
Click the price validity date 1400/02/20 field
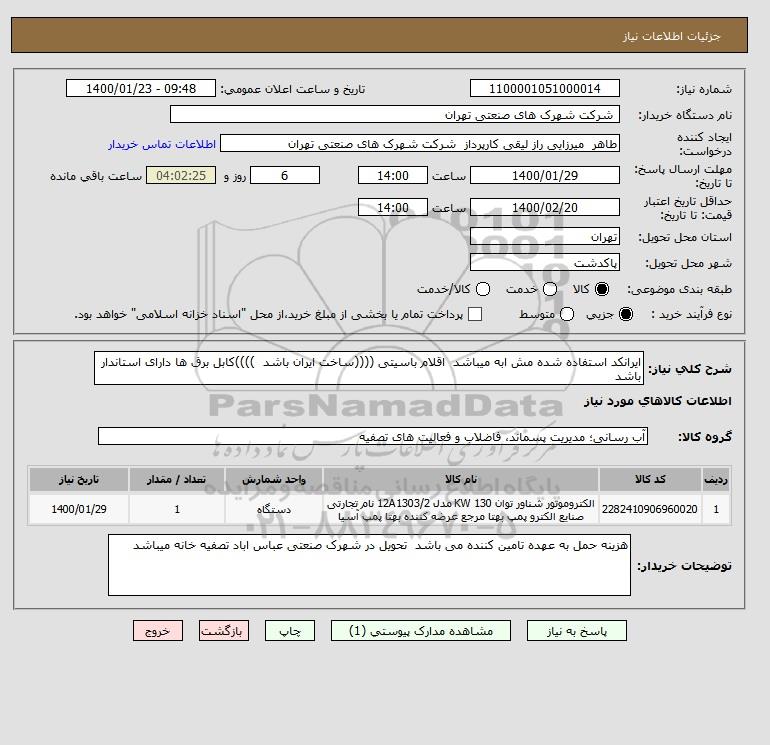point(545,207)
